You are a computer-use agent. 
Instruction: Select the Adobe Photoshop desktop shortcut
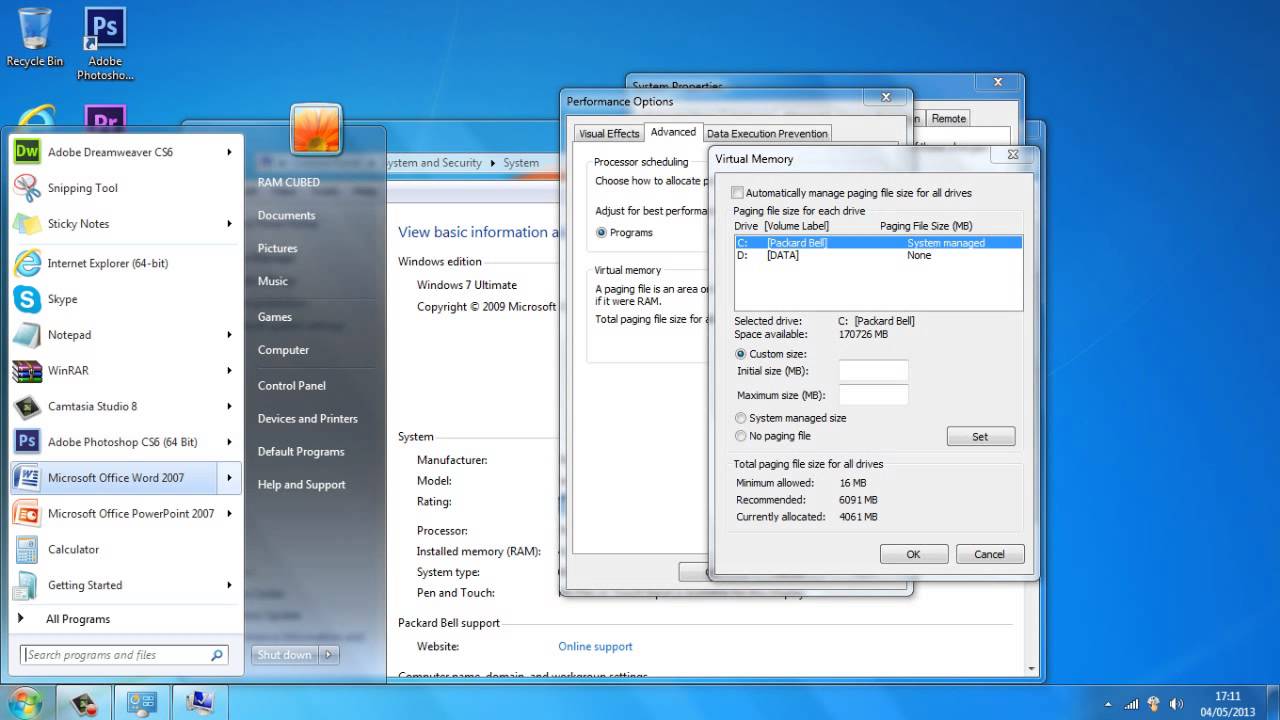coord(105,45)
